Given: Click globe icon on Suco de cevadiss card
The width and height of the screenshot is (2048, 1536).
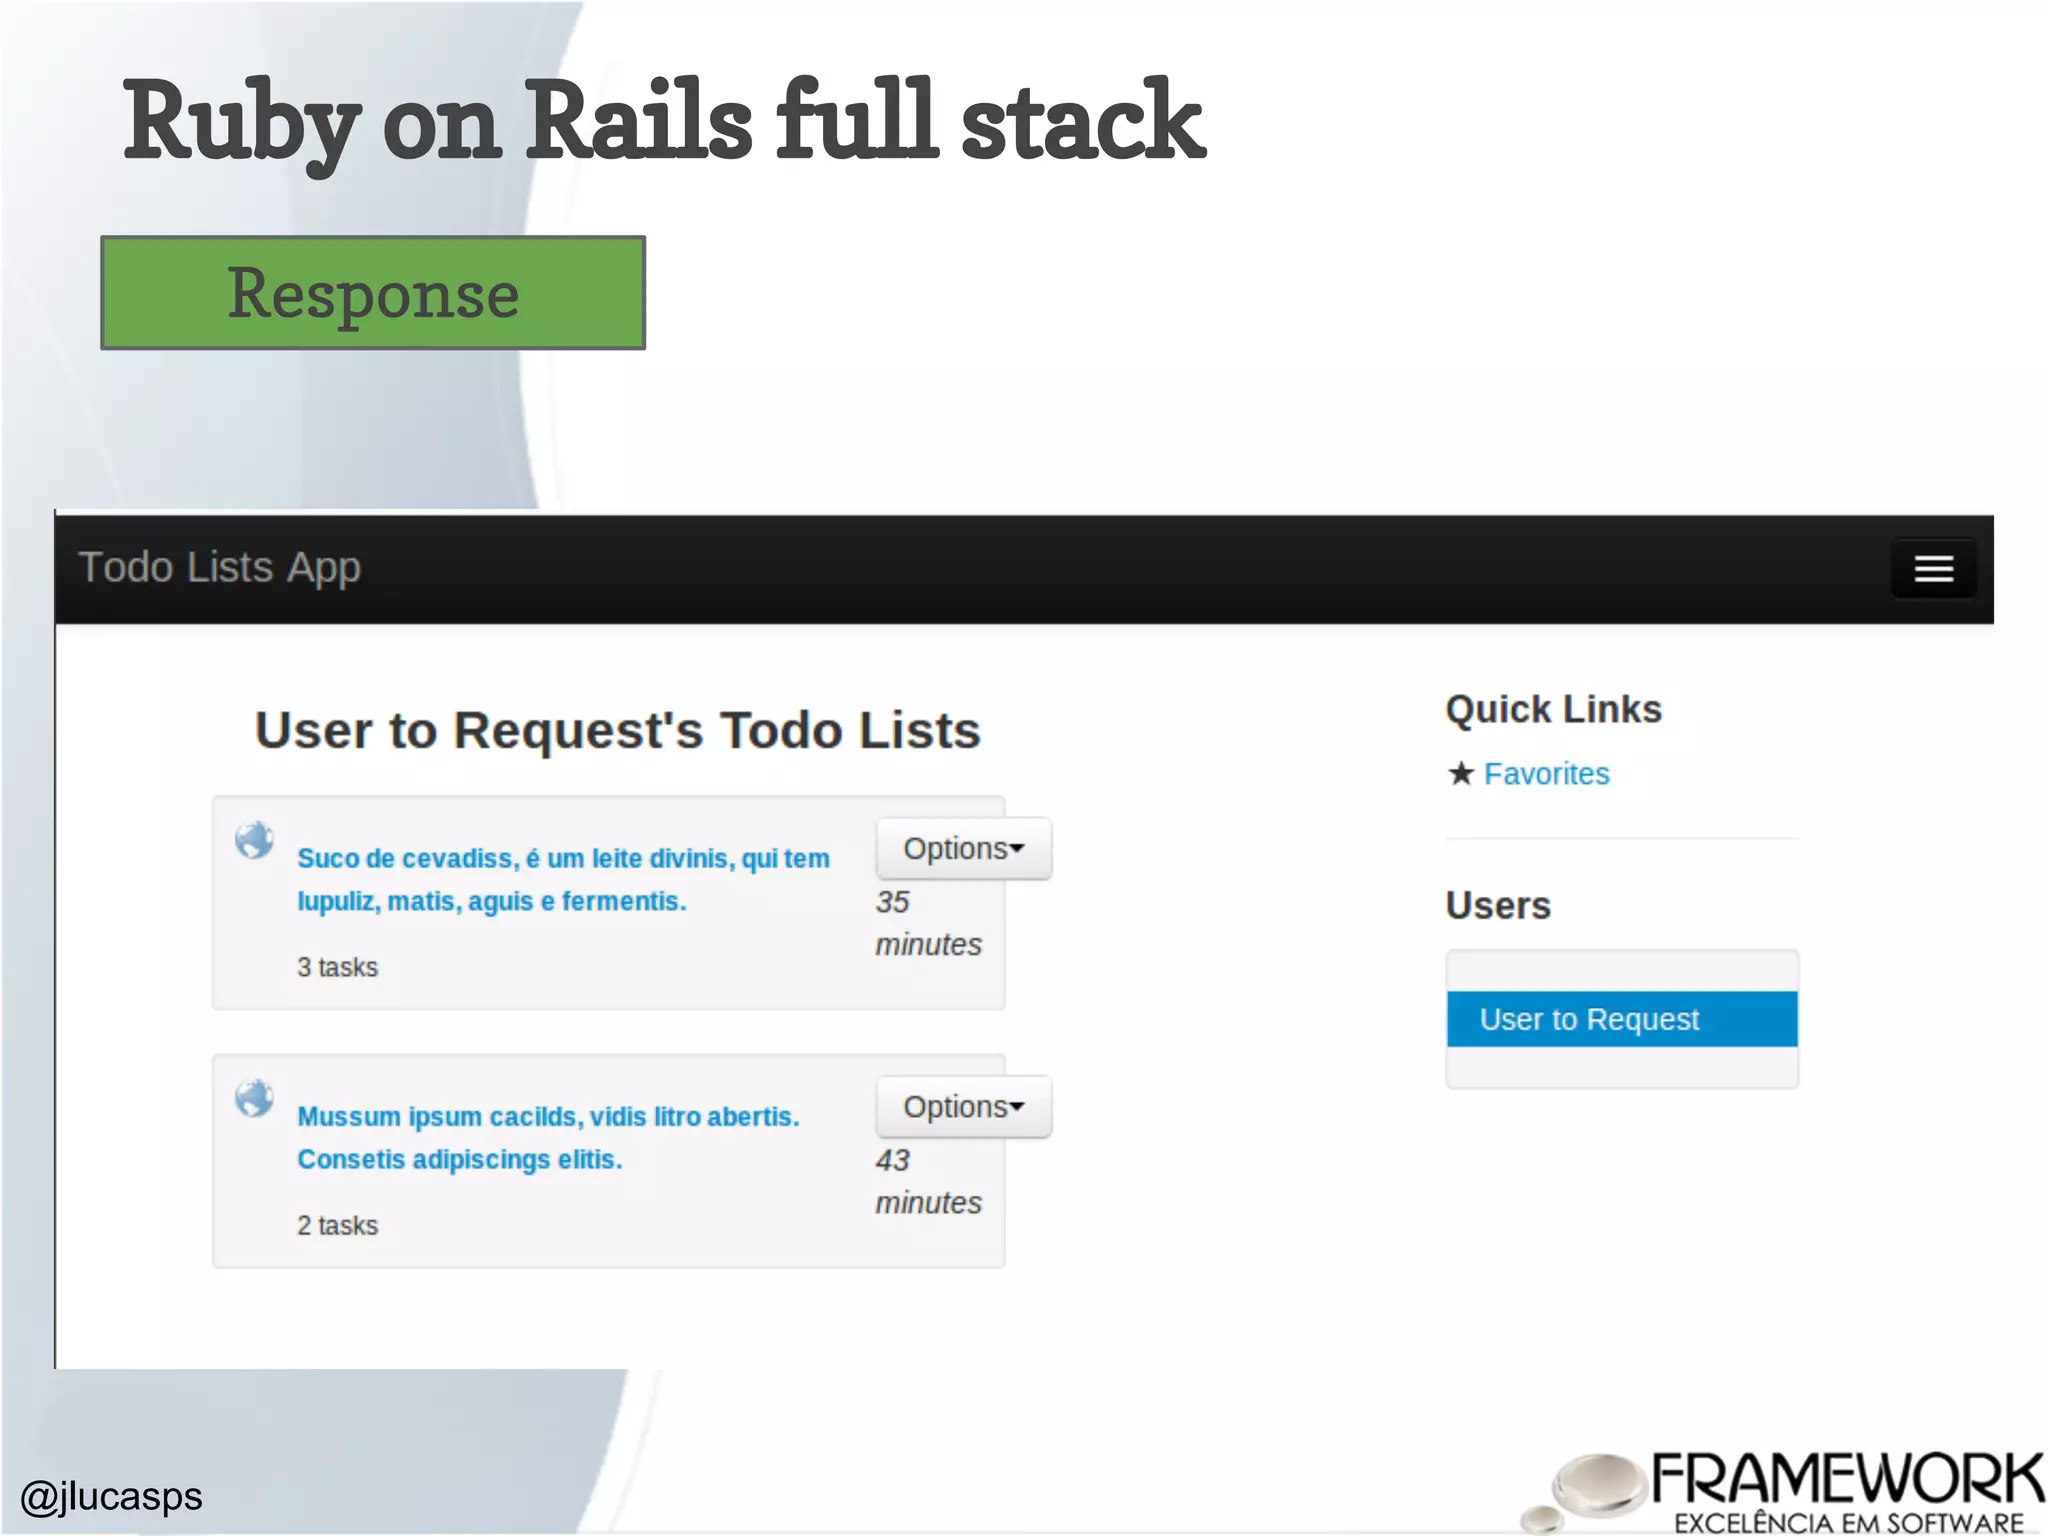Looking at the screenshot, I should coord(254,840).
